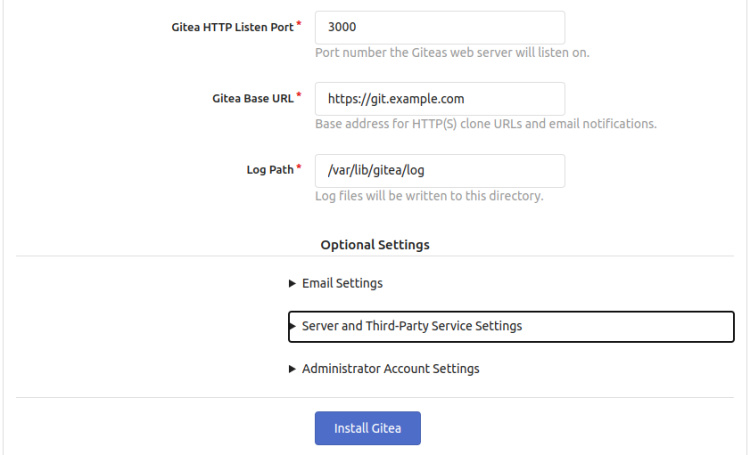Click the base address description text

(485, 124)
